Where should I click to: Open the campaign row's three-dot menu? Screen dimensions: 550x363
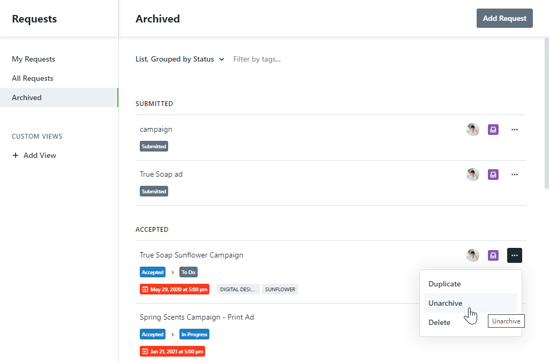tap(514, 129)
